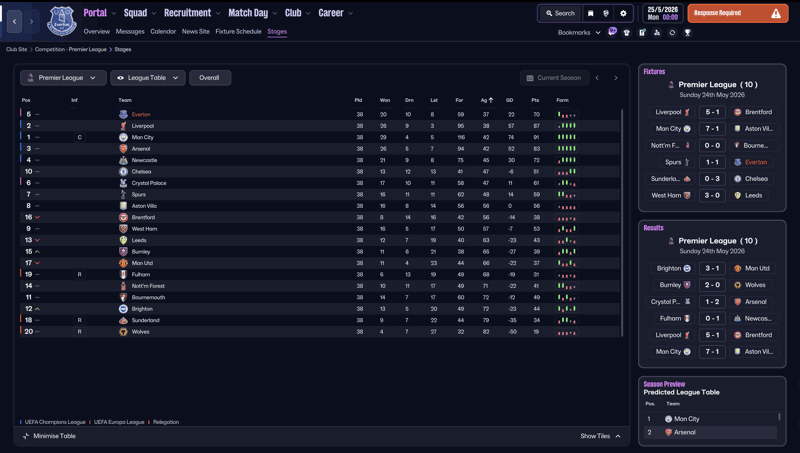Expand the Career menu chevron
Screen dimensions: 800x453
tap(350, 13)
